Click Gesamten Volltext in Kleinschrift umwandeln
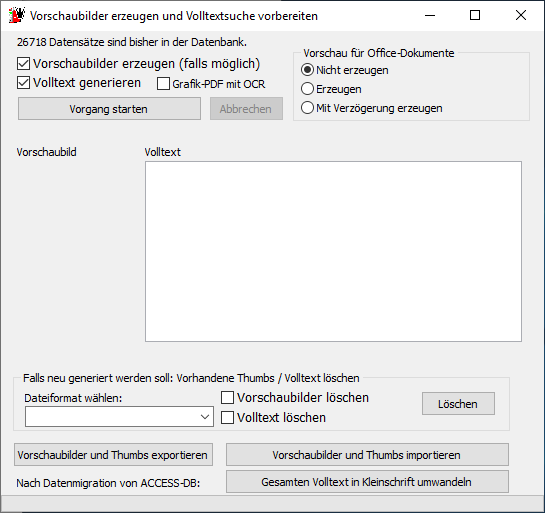 367,482
